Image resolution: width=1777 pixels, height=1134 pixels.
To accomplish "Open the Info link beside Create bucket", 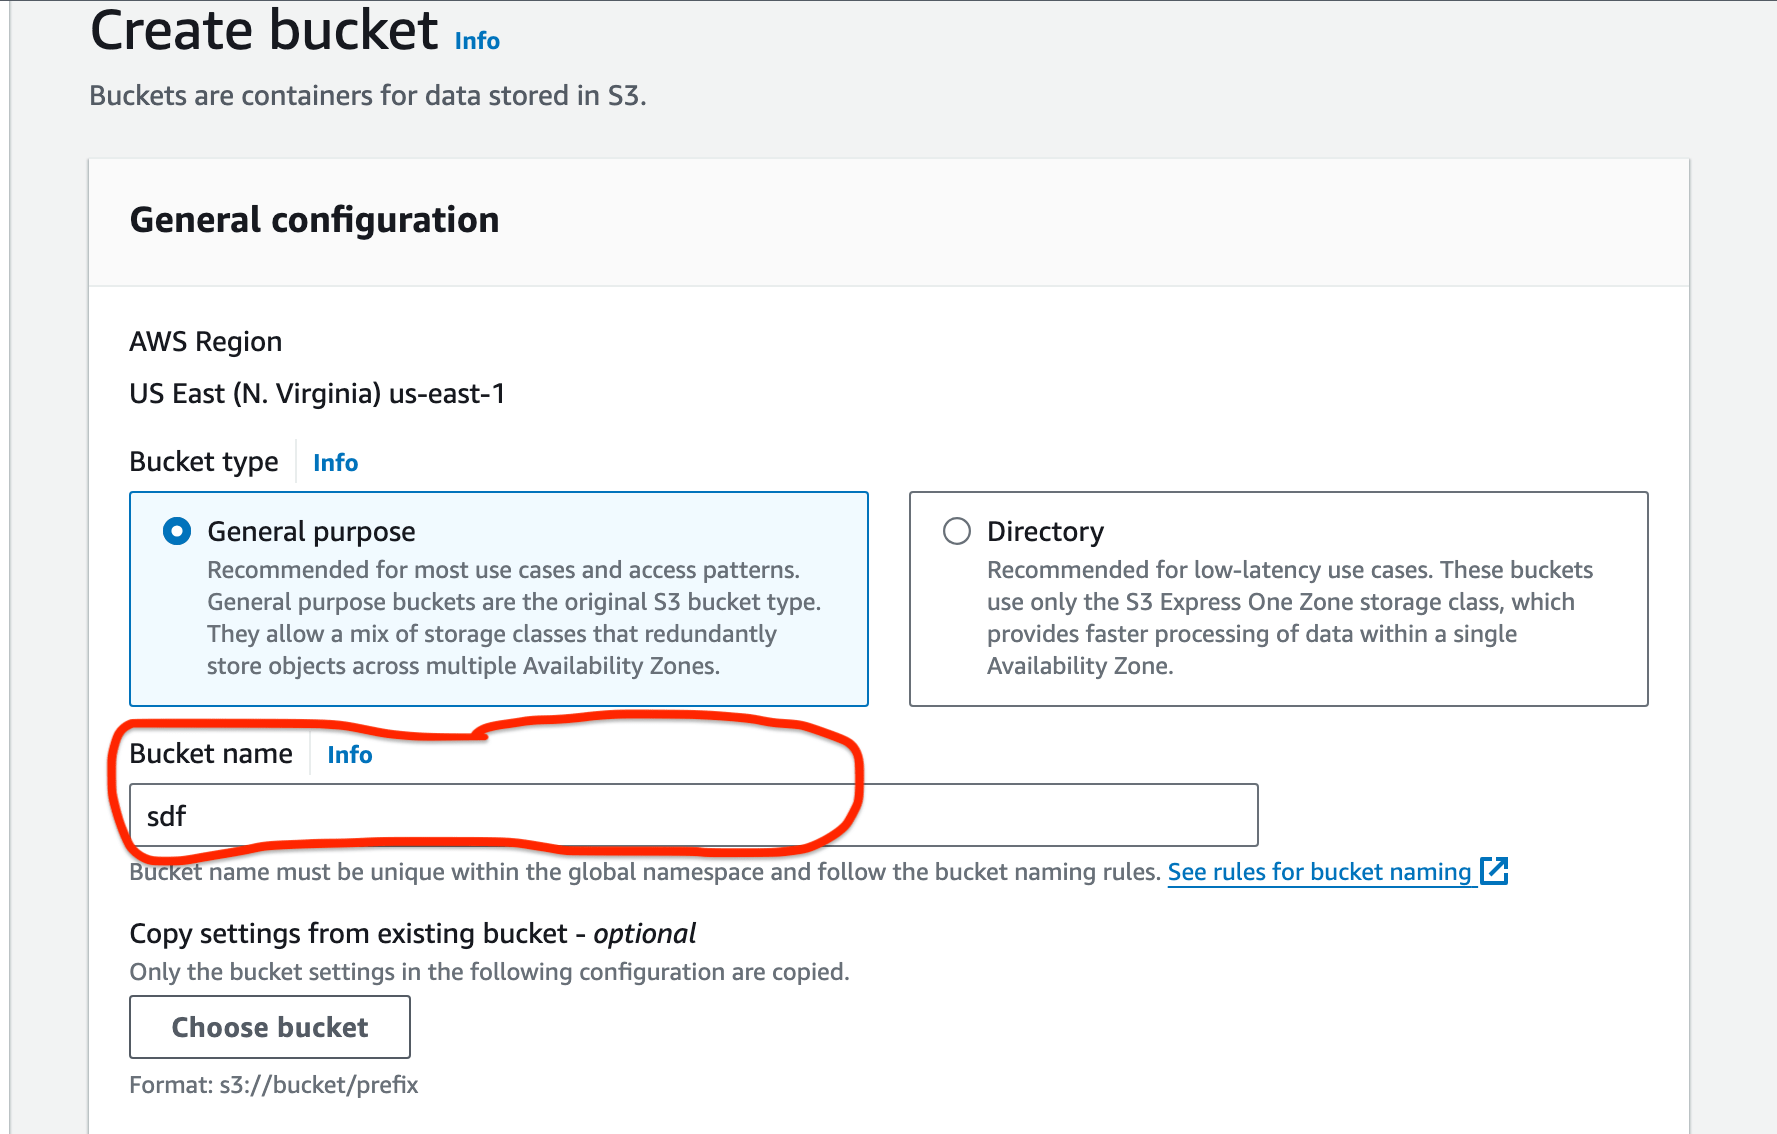I will (x=477, y=41).
